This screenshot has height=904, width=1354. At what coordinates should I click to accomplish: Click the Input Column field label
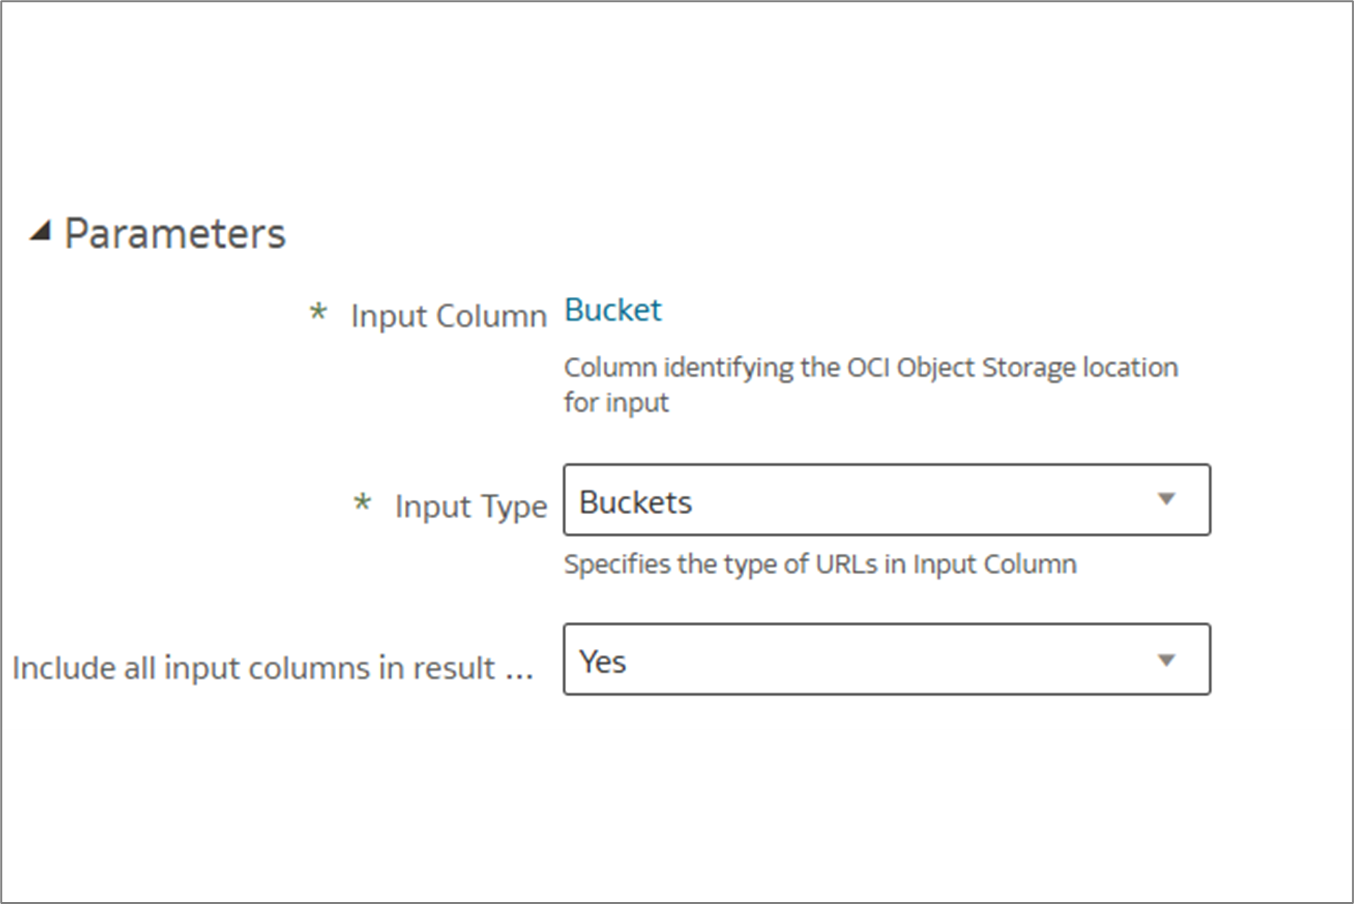tap(448, 316)
